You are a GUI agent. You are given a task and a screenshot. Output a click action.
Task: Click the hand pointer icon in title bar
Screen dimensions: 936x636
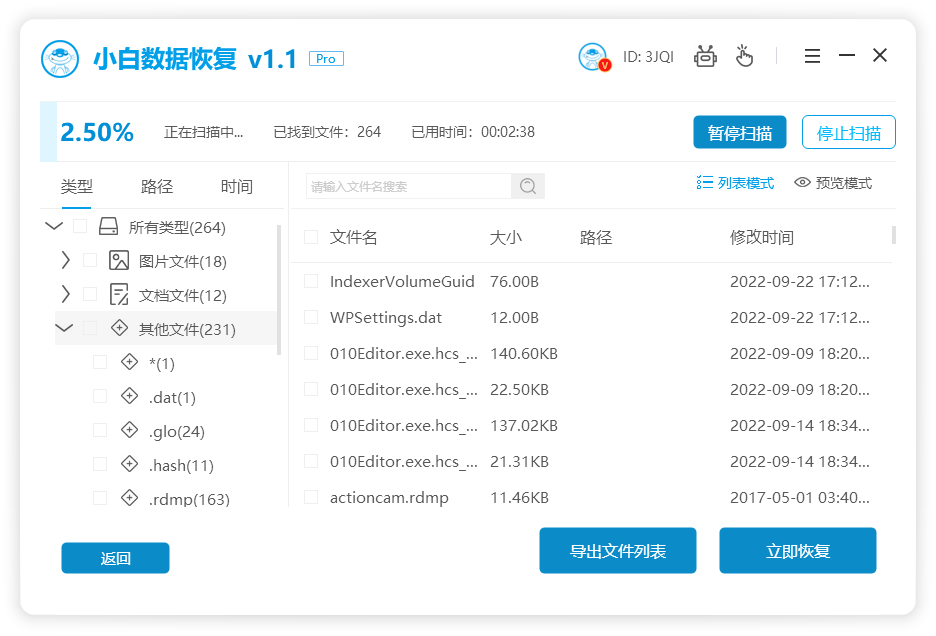[x=744, y=56]
